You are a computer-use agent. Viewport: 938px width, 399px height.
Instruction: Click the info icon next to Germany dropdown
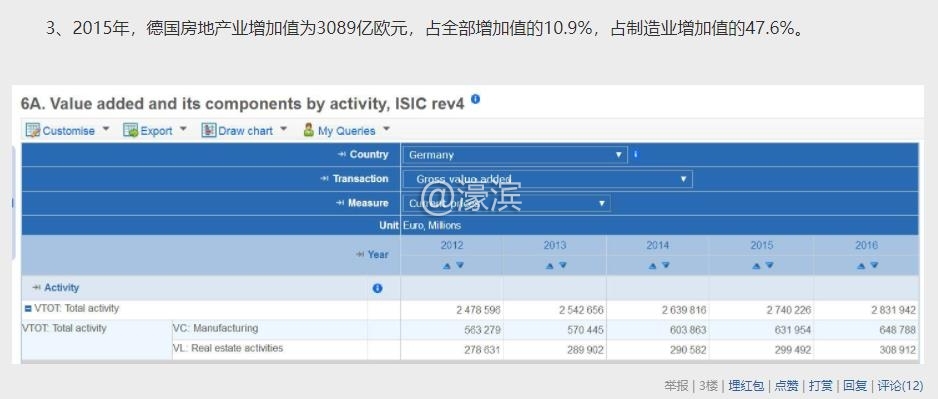pos(635,154)
